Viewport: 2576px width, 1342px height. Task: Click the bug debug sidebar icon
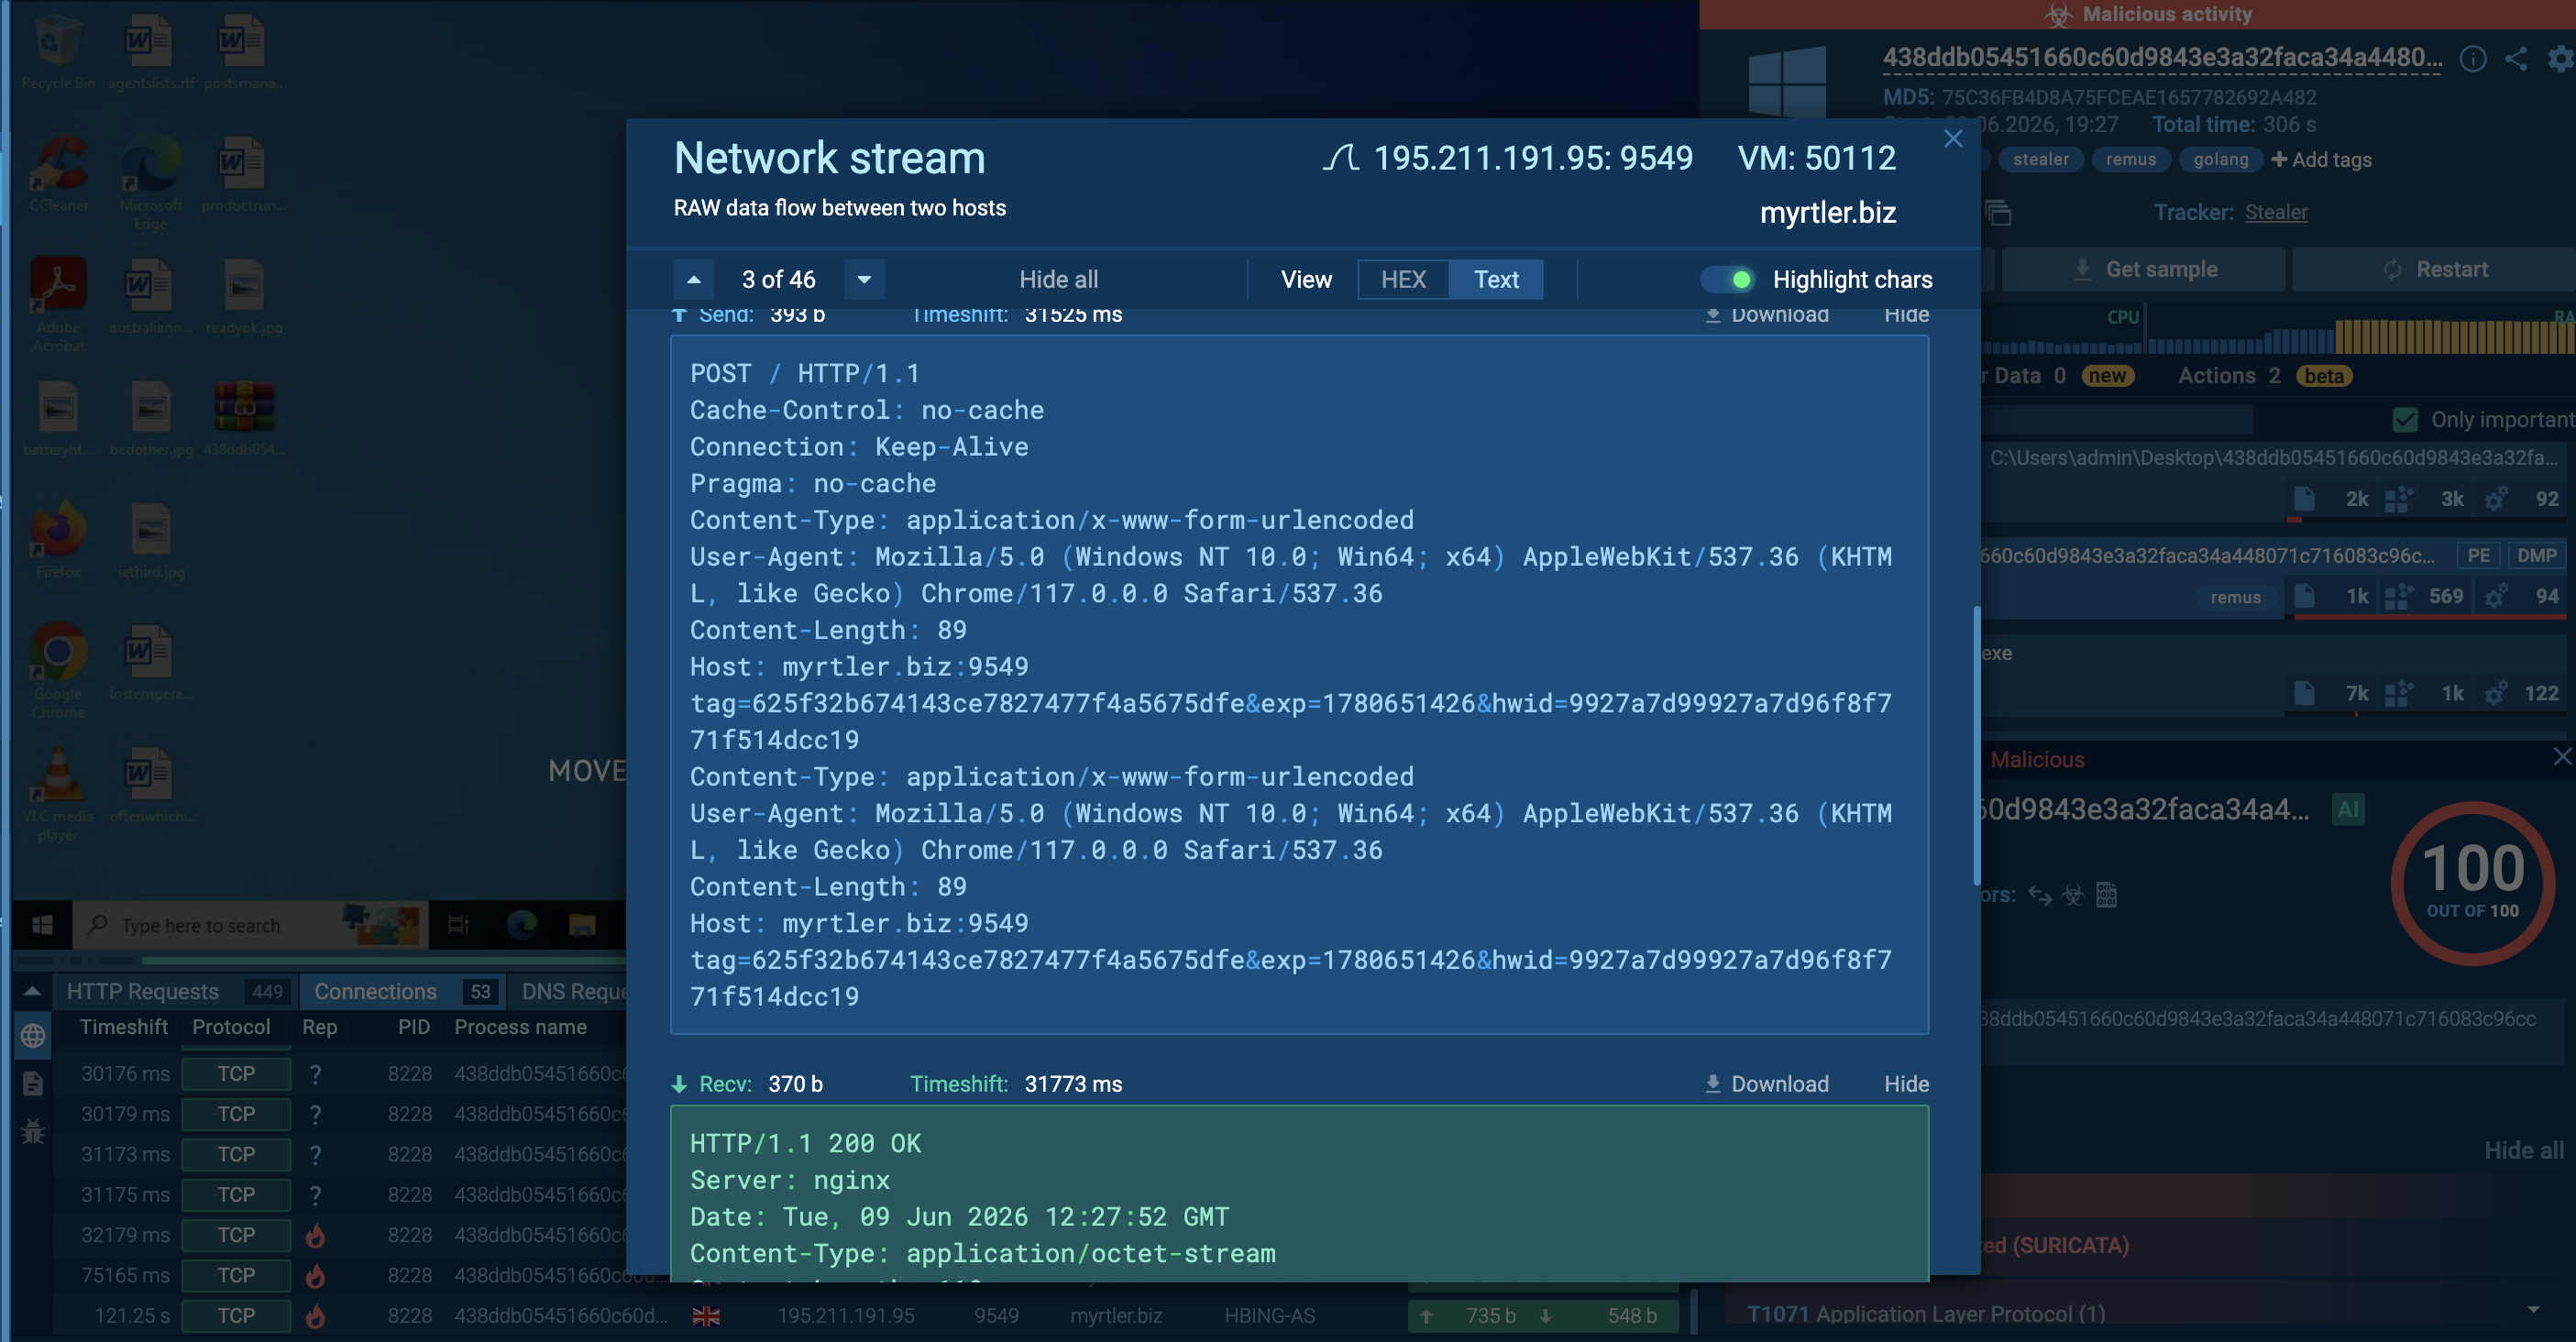click(x=33, y=1131)
